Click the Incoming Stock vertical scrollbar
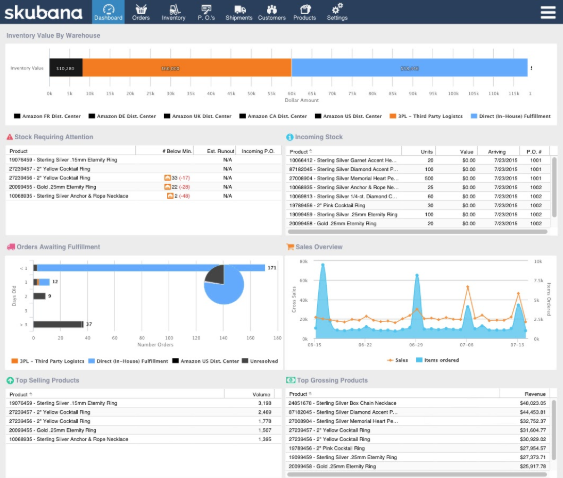The width and height of the screenshot is (563, 478). pyautogui.click(x=554, y=187)
